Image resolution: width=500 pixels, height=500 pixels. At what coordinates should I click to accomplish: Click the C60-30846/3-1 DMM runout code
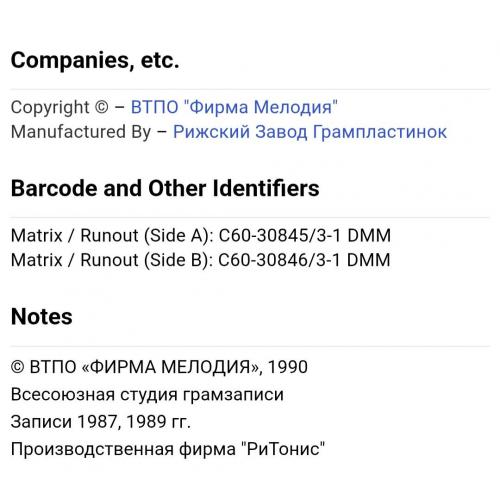(x=304, y=260)
